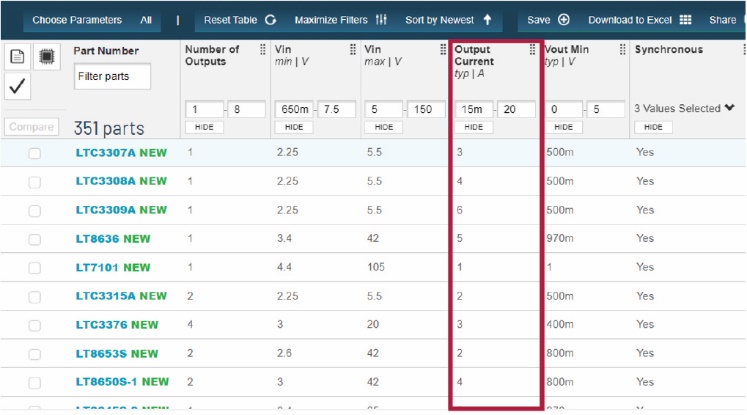This screenshot has height=415, width=747.
Task: Open the LT7101 part link
Action: tap(98, 267)
